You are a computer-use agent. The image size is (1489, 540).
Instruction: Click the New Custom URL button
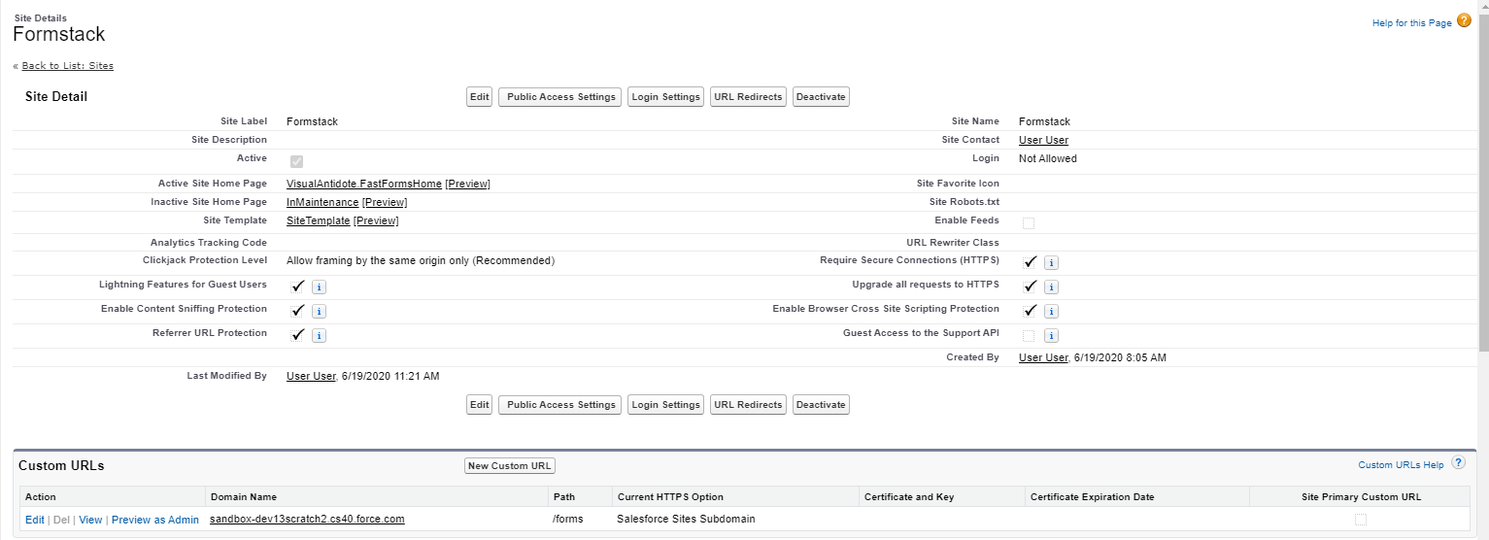click(x=510, y=466)
